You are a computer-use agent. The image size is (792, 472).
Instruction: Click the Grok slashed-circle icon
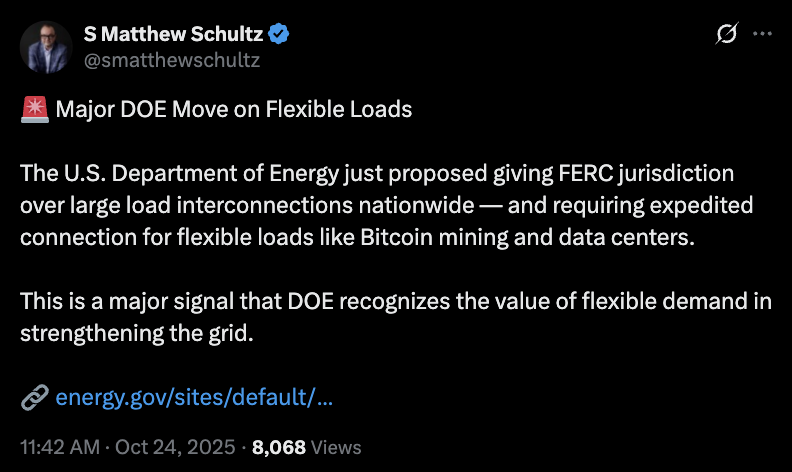727,34
